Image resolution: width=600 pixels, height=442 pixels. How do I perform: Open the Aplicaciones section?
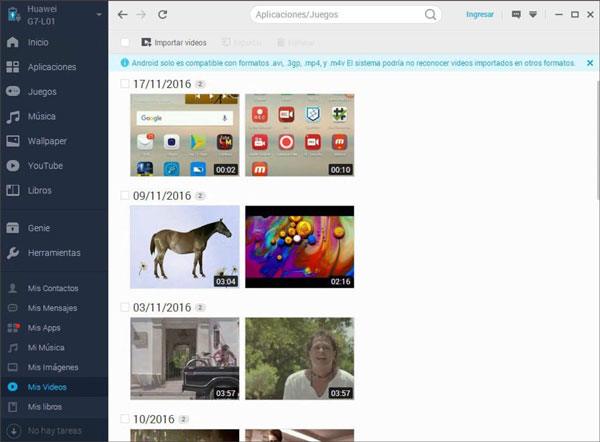point(41,67)
